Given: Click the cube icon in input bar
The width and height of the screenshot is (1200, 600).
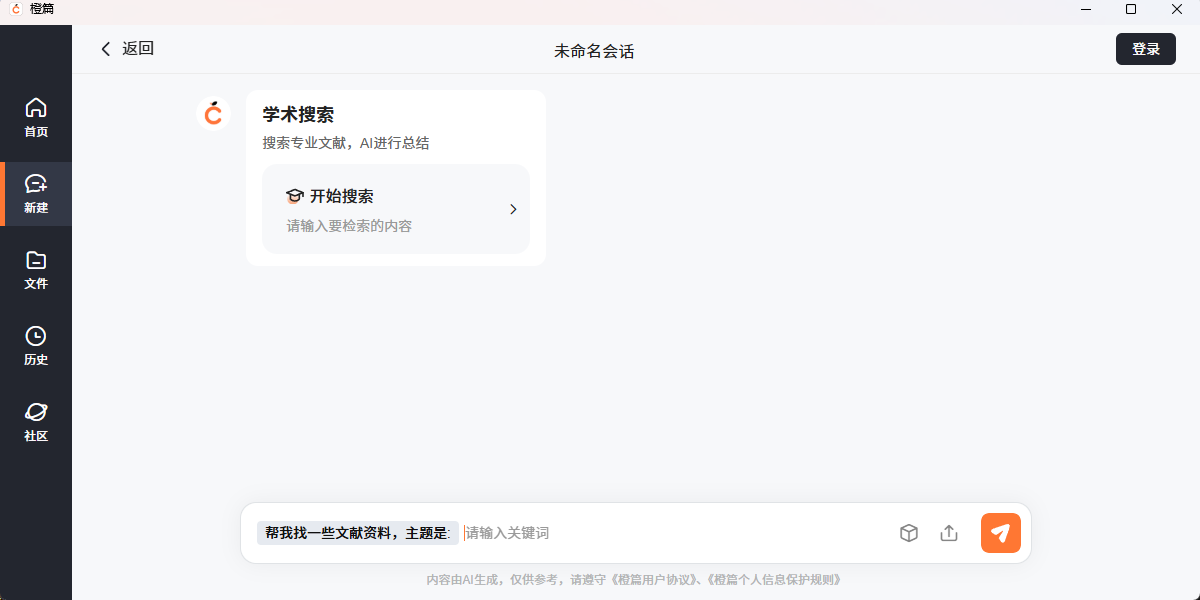Looking at the screenshot, I should point(908,533).
